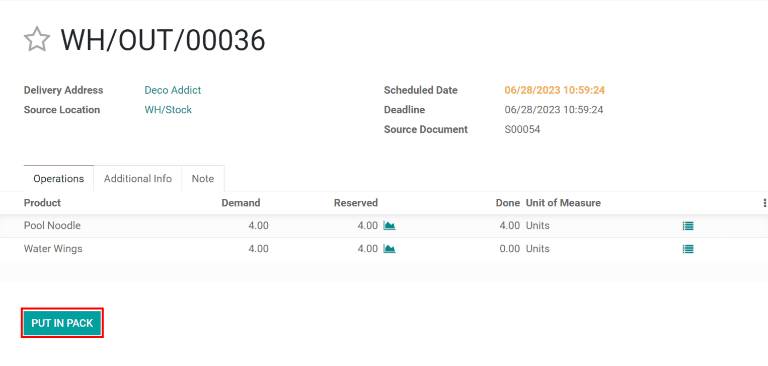Viewport: 768px width, 366px height.
Task: Click the orange scheduled date value
Action: click(554, 90)
